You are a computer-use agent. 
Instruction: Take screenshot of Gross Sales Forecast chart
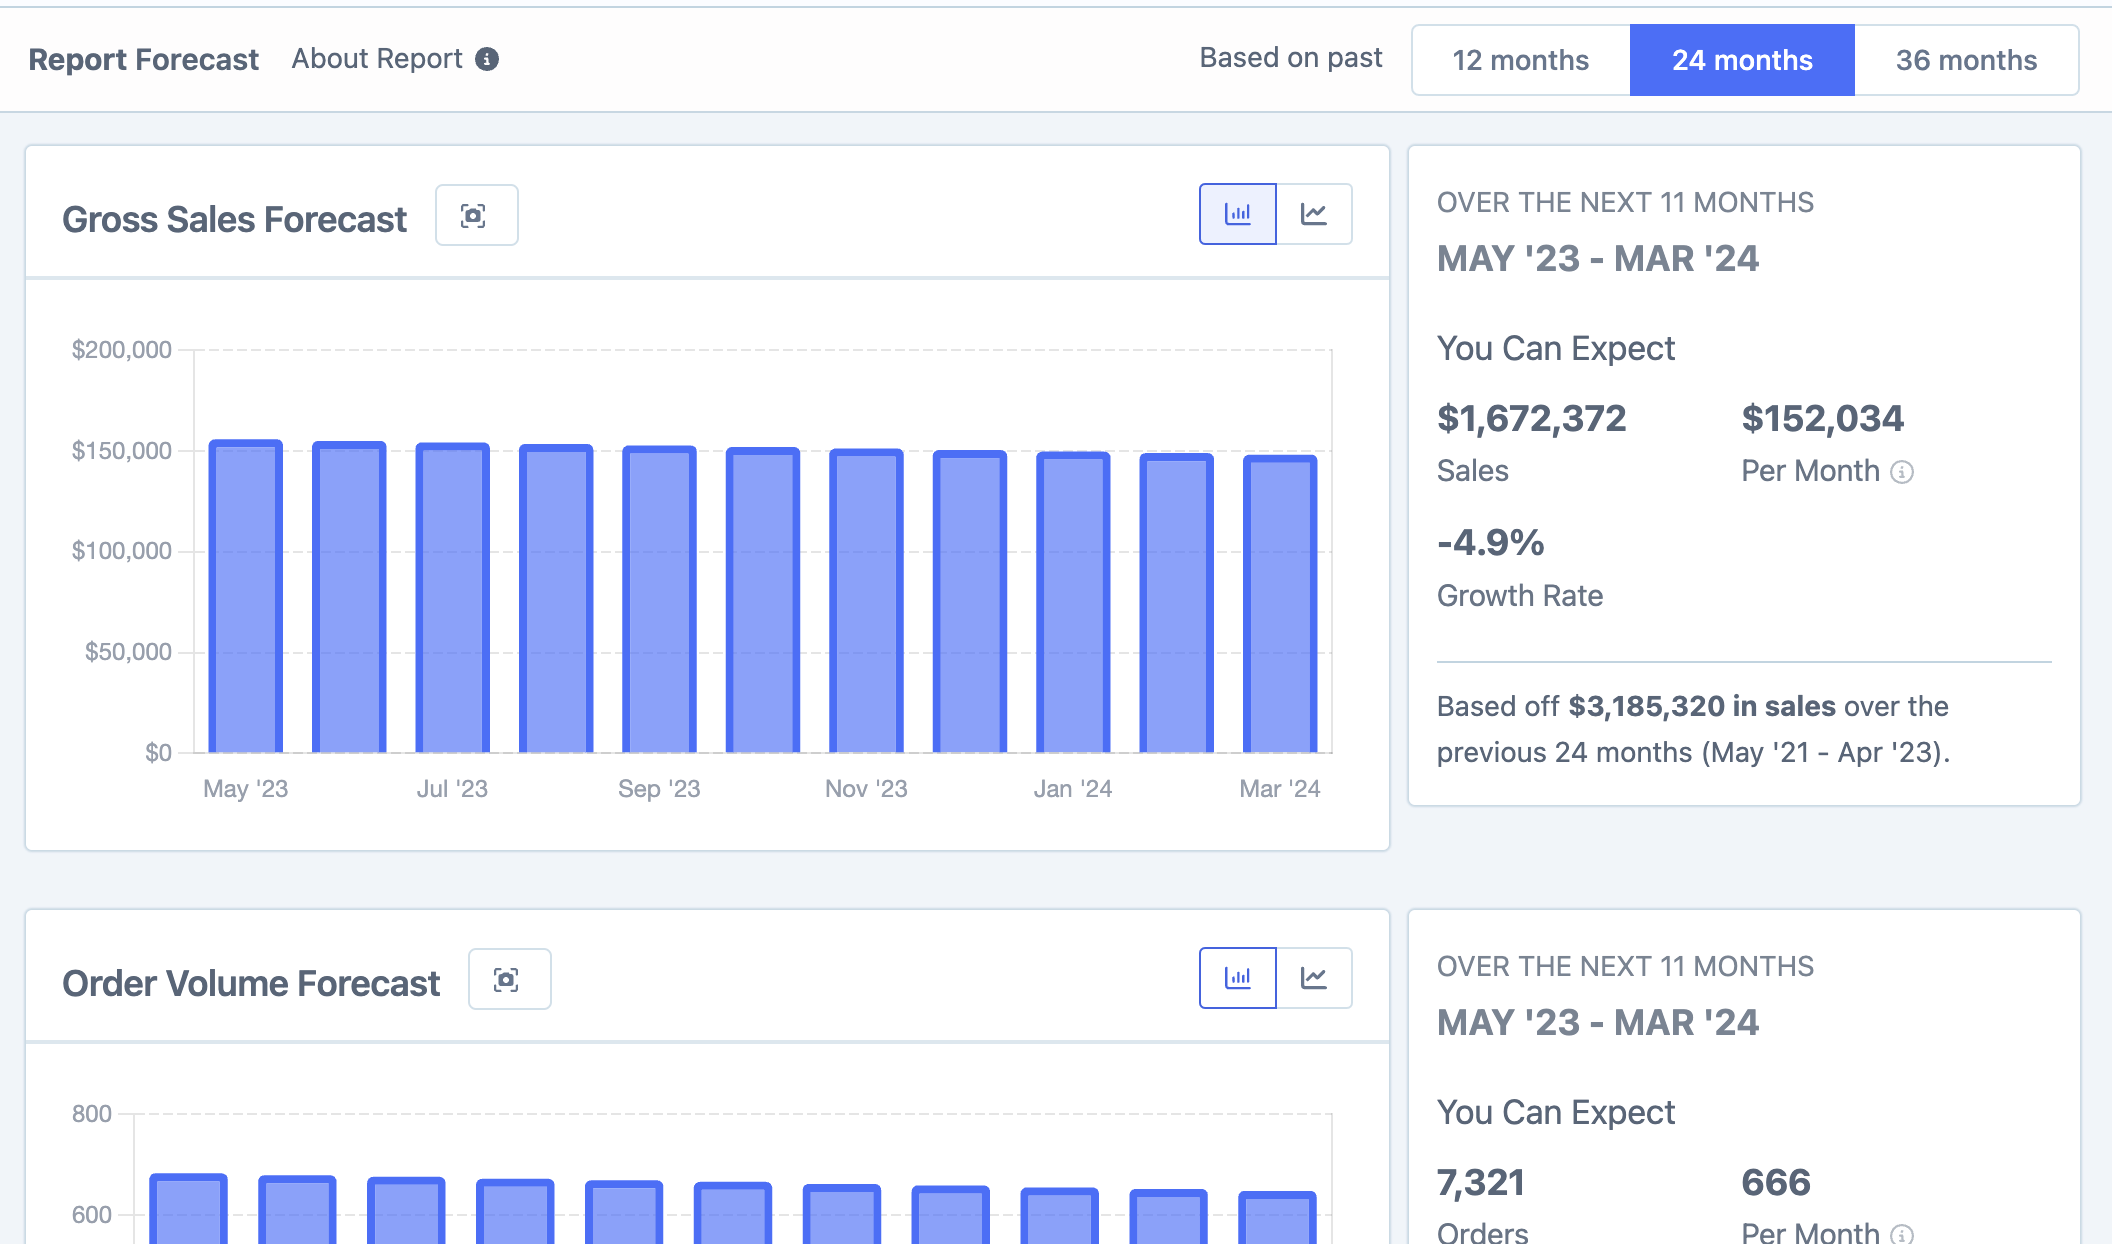[476, 215]
